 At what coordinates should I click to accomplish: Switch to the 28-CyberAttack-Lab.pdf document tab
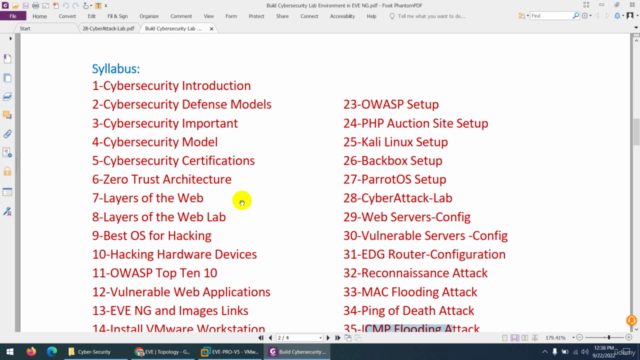pos(108,29)
